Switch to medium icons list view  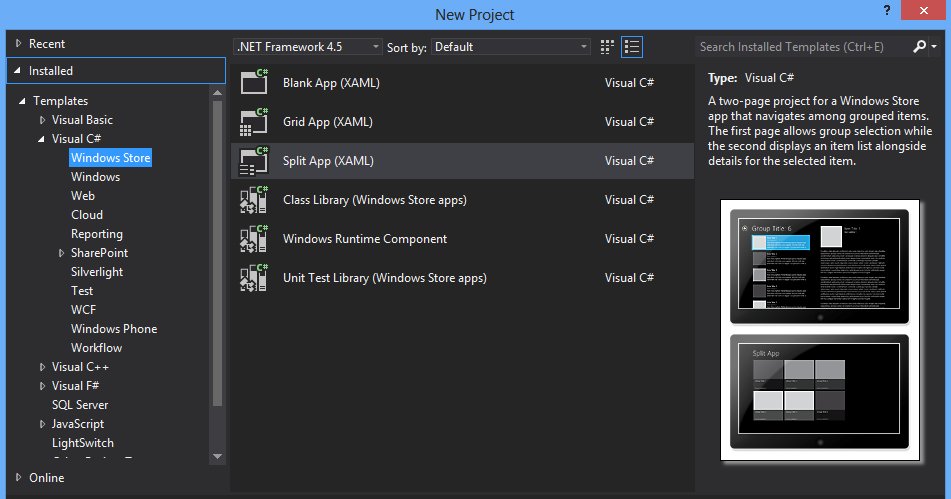pos(631,47)
